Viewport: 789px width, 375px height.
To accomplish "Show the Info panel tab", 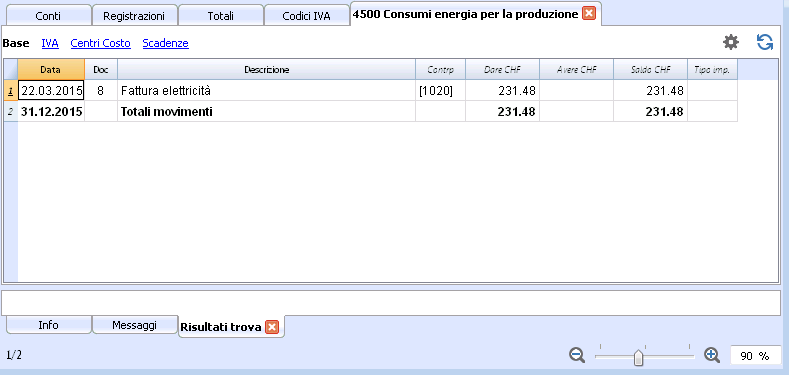I will pos(48,325).
